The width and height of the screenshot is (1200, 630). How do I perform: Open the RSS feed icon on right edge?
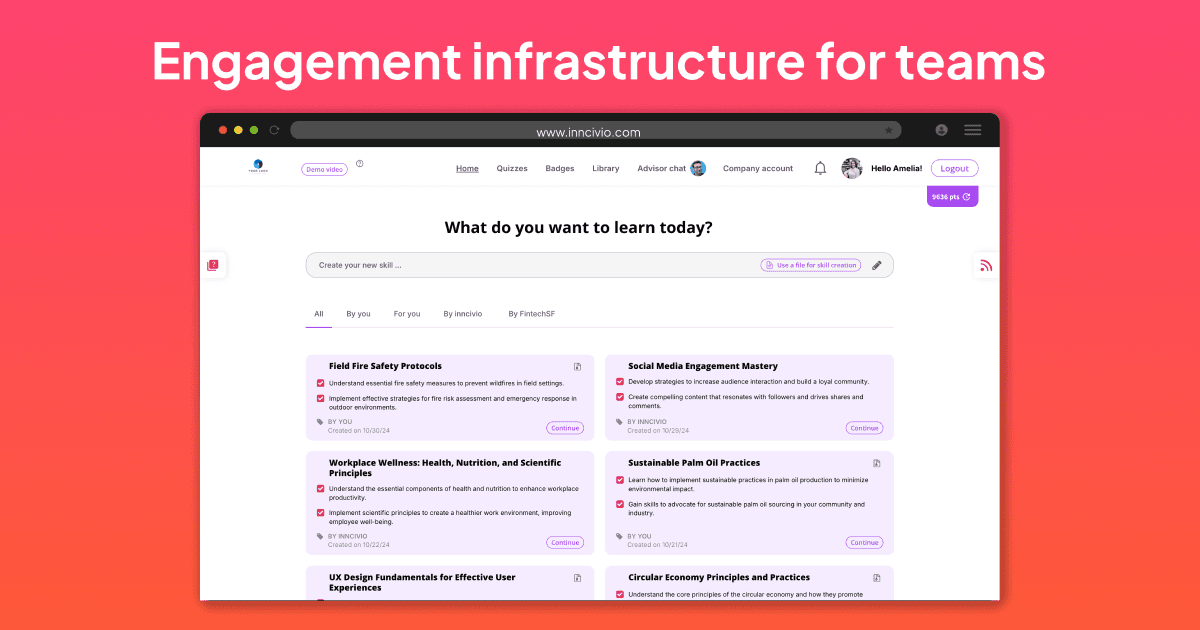986,265
